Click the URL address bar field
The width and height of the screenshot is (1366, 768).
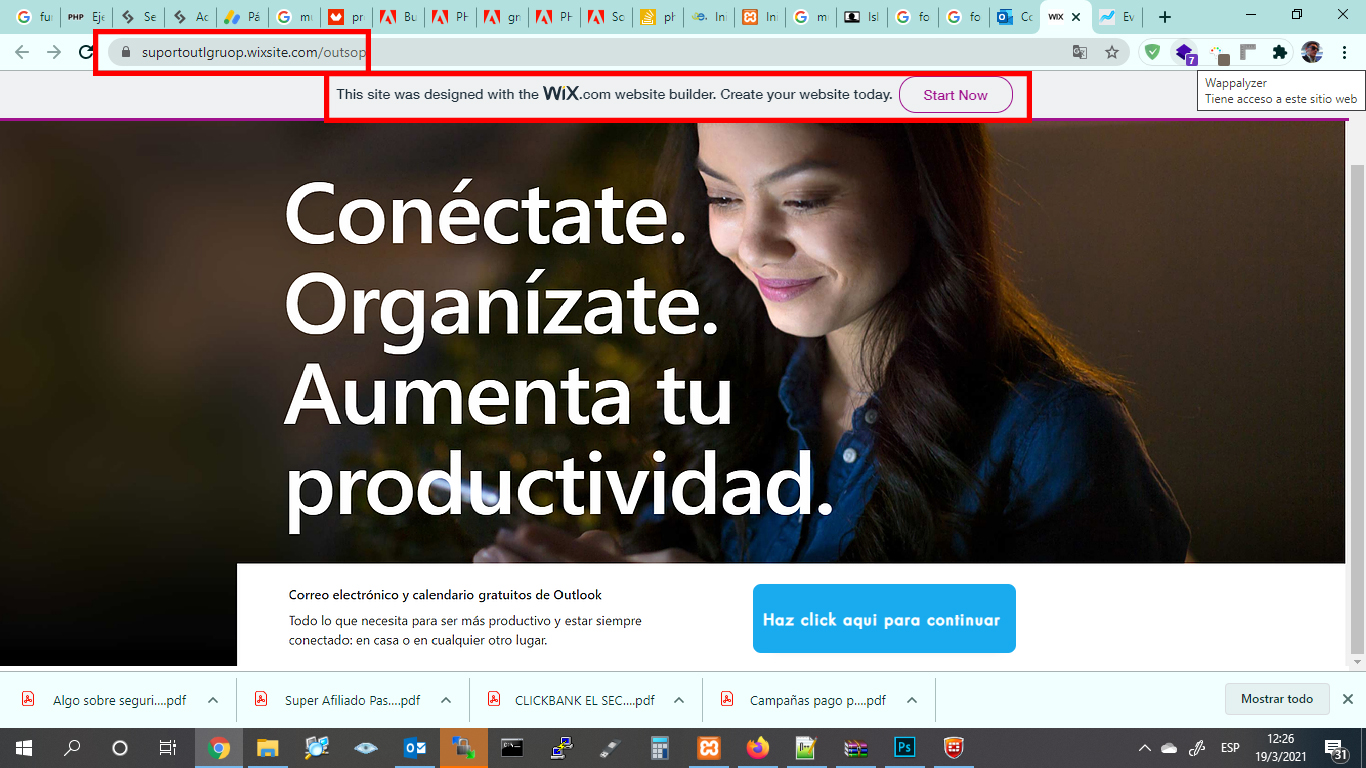(600, 53)
